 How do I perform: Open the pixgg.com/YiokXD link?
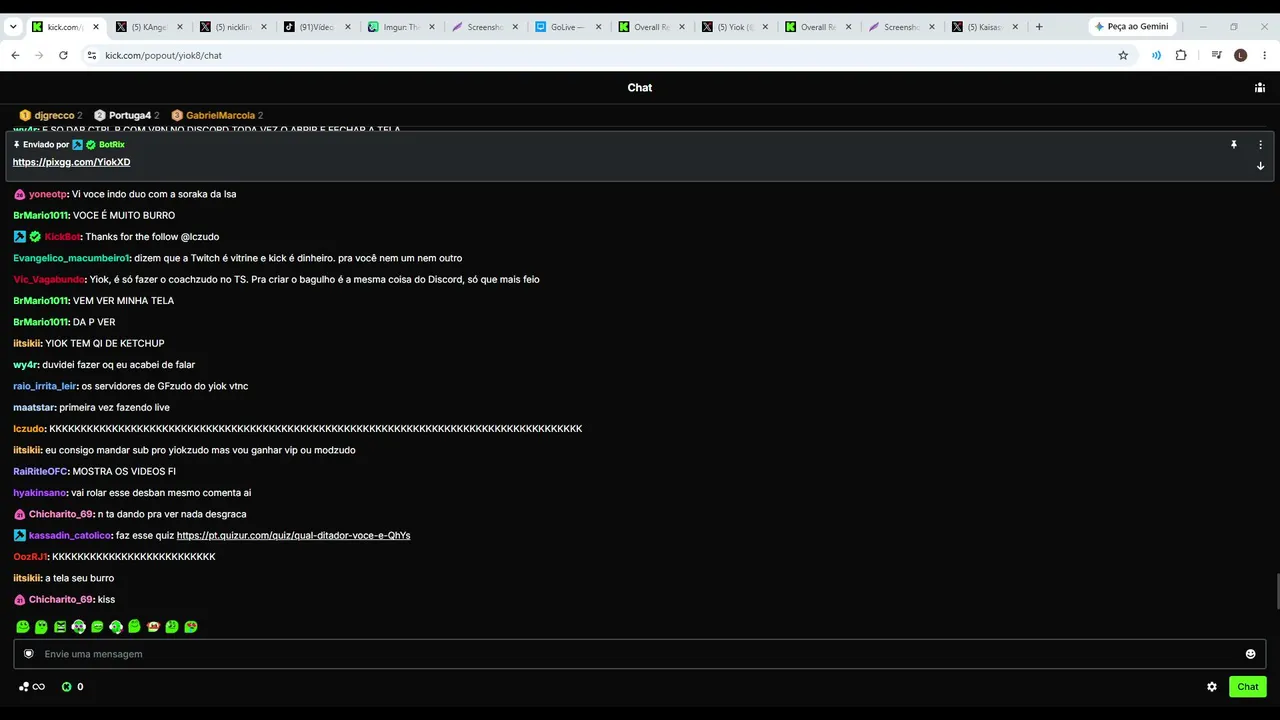click(71, 162)
